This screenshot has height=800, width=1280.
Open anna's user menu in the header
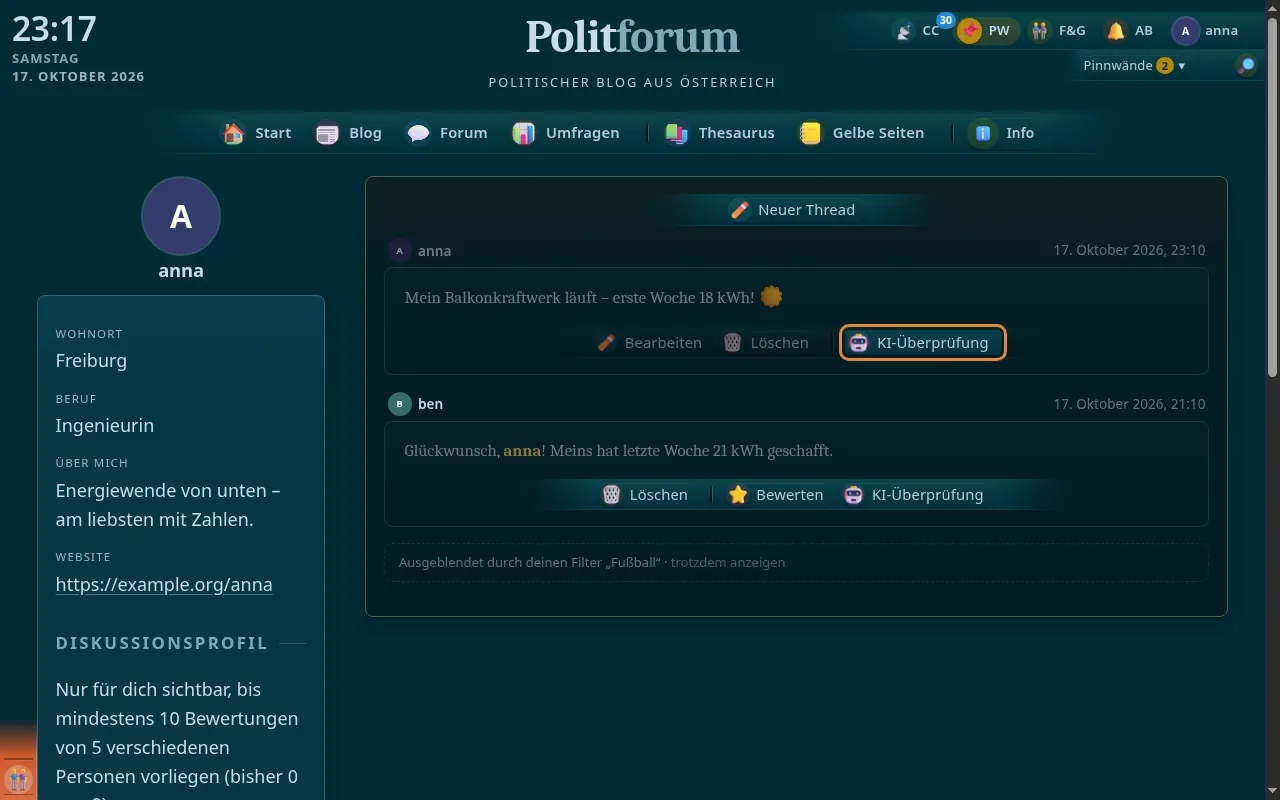point(1207,31)
